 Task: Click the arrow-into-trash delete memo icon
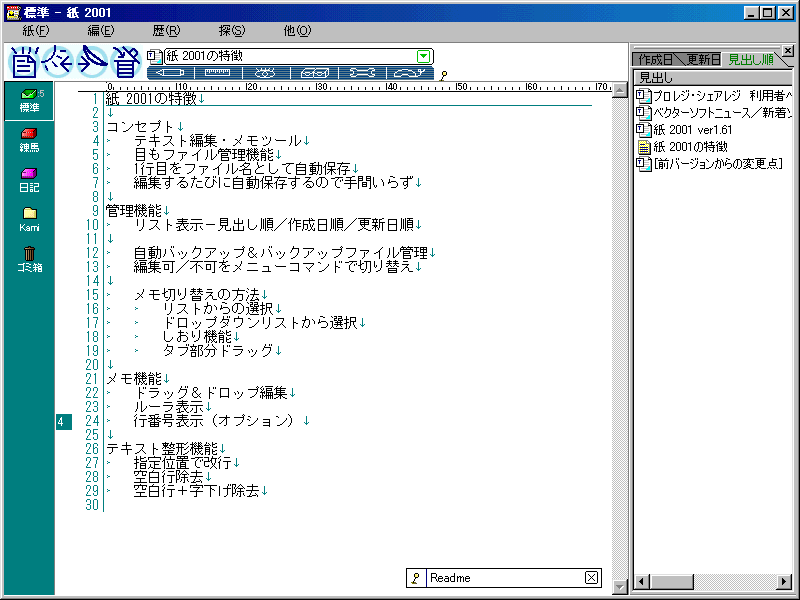[126, 62]
